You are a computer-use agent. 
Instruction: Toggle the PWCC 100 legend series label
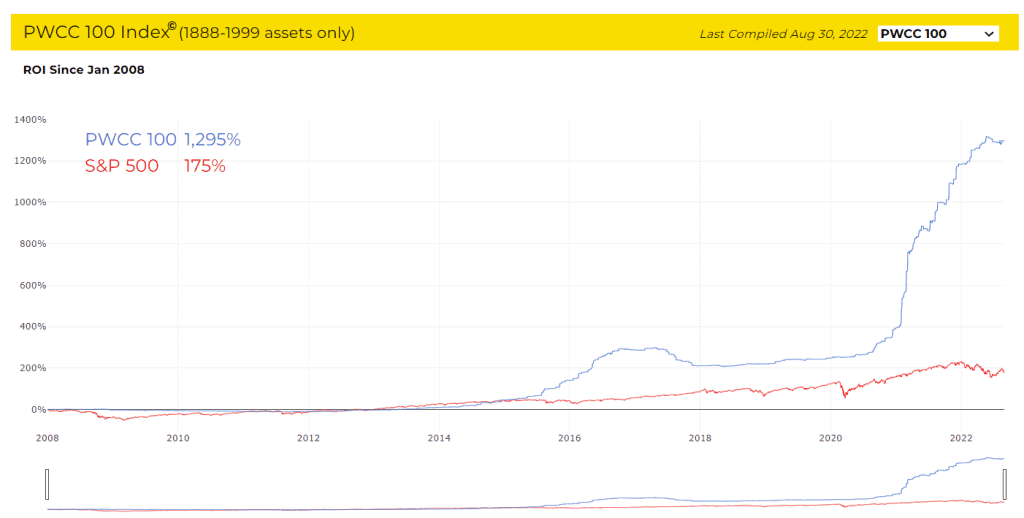[131, 140]
